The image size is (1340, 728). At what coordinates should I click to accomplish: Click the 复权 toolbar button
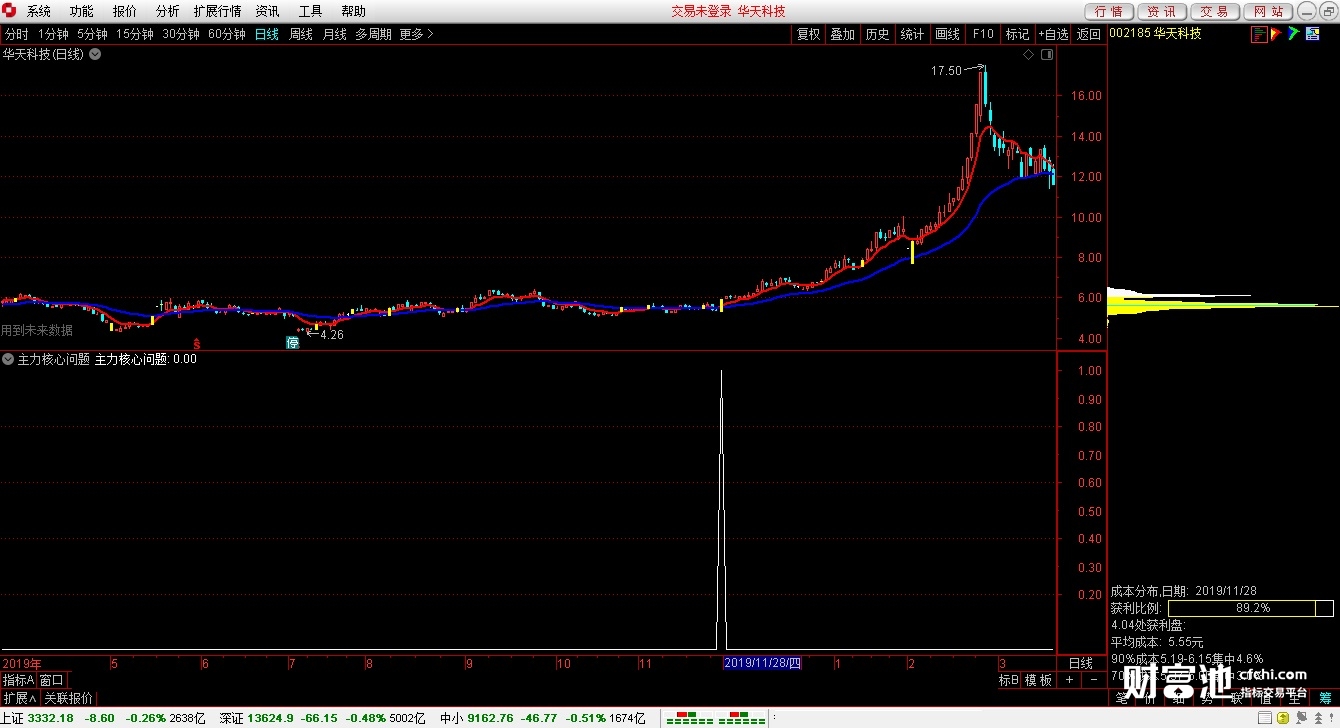pyautogui.click(x=808, y=34)
